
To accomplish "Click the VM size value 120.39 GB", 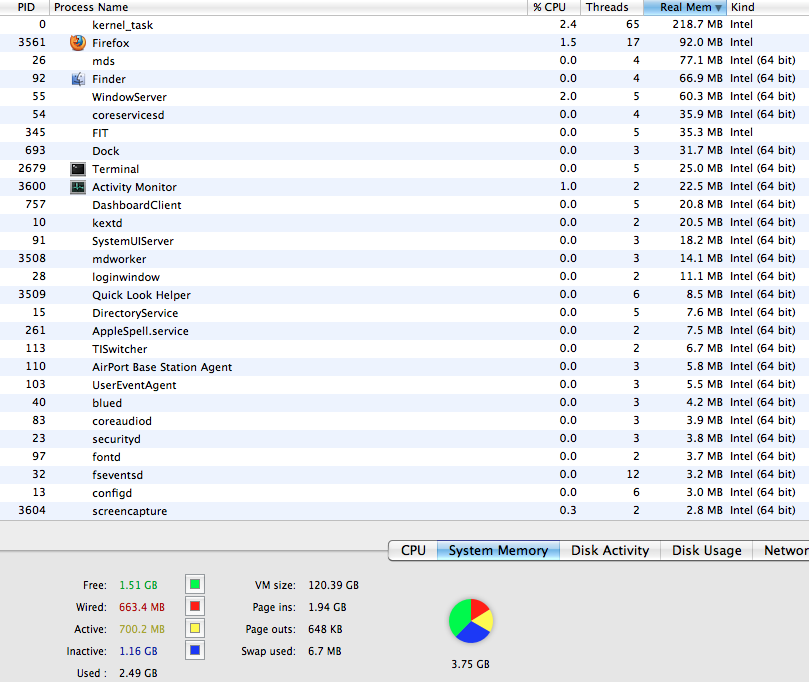I will (333, 585).
